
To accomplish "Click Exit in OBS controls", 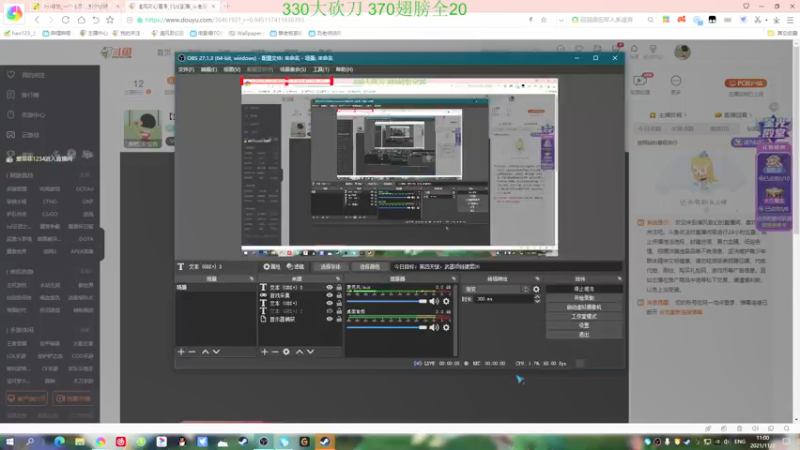I will 584,335.
